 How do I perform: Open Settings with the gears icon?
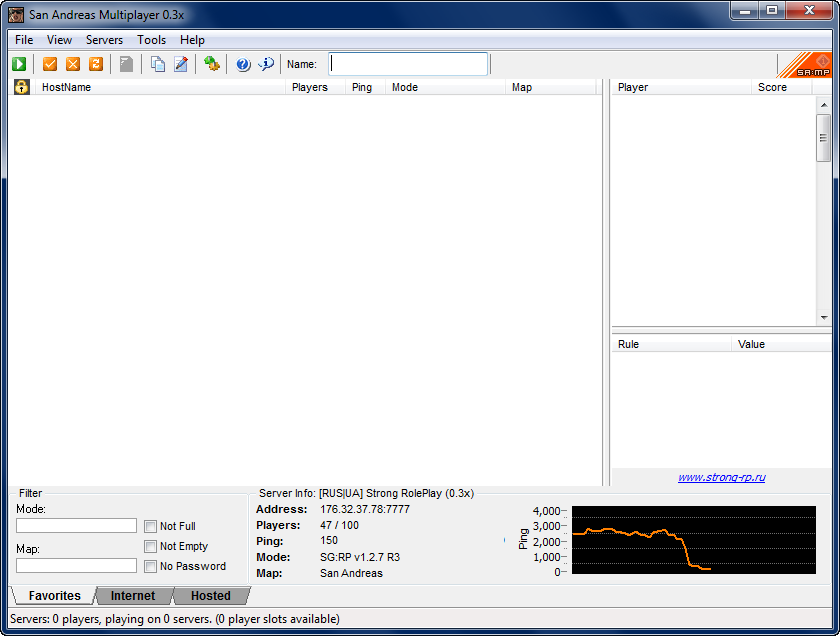[x=212, y=64]
